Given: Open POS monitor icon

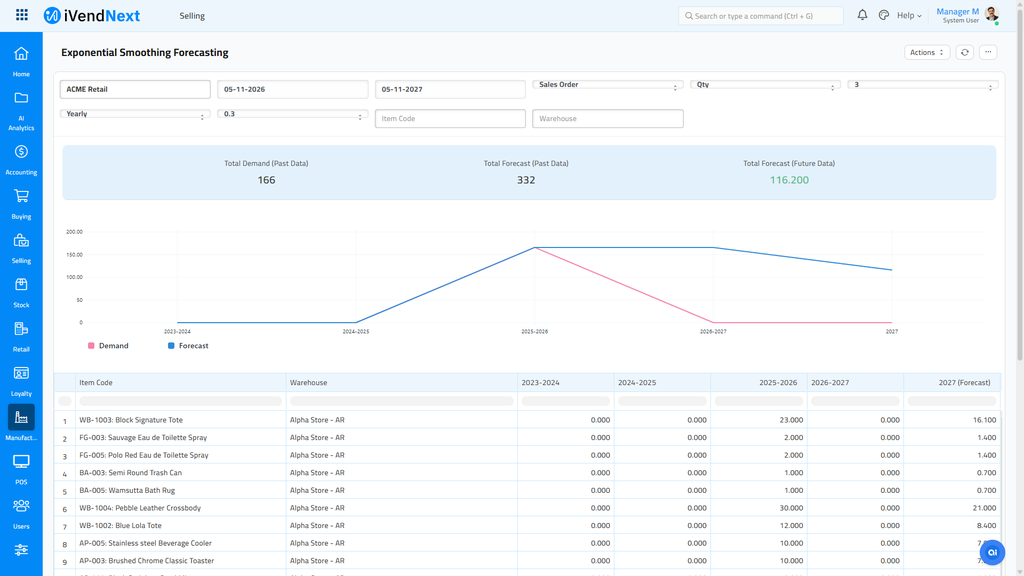Looking at the screenshot, I should pyautogui.click(x=21, y=462).
